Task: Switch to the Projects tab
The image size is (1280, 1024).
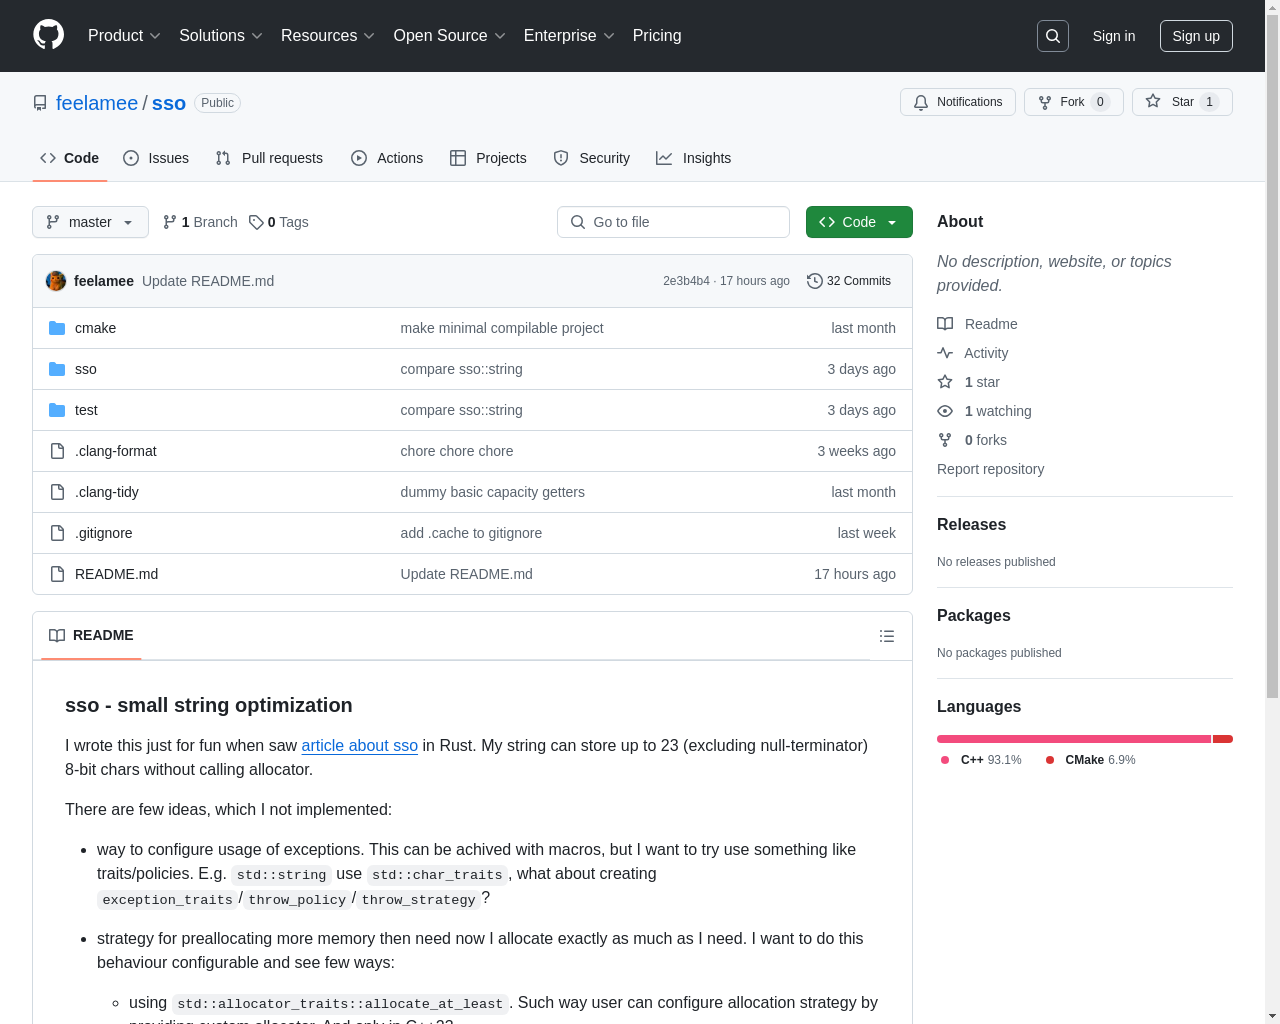Action: click(x=488, y=158)
